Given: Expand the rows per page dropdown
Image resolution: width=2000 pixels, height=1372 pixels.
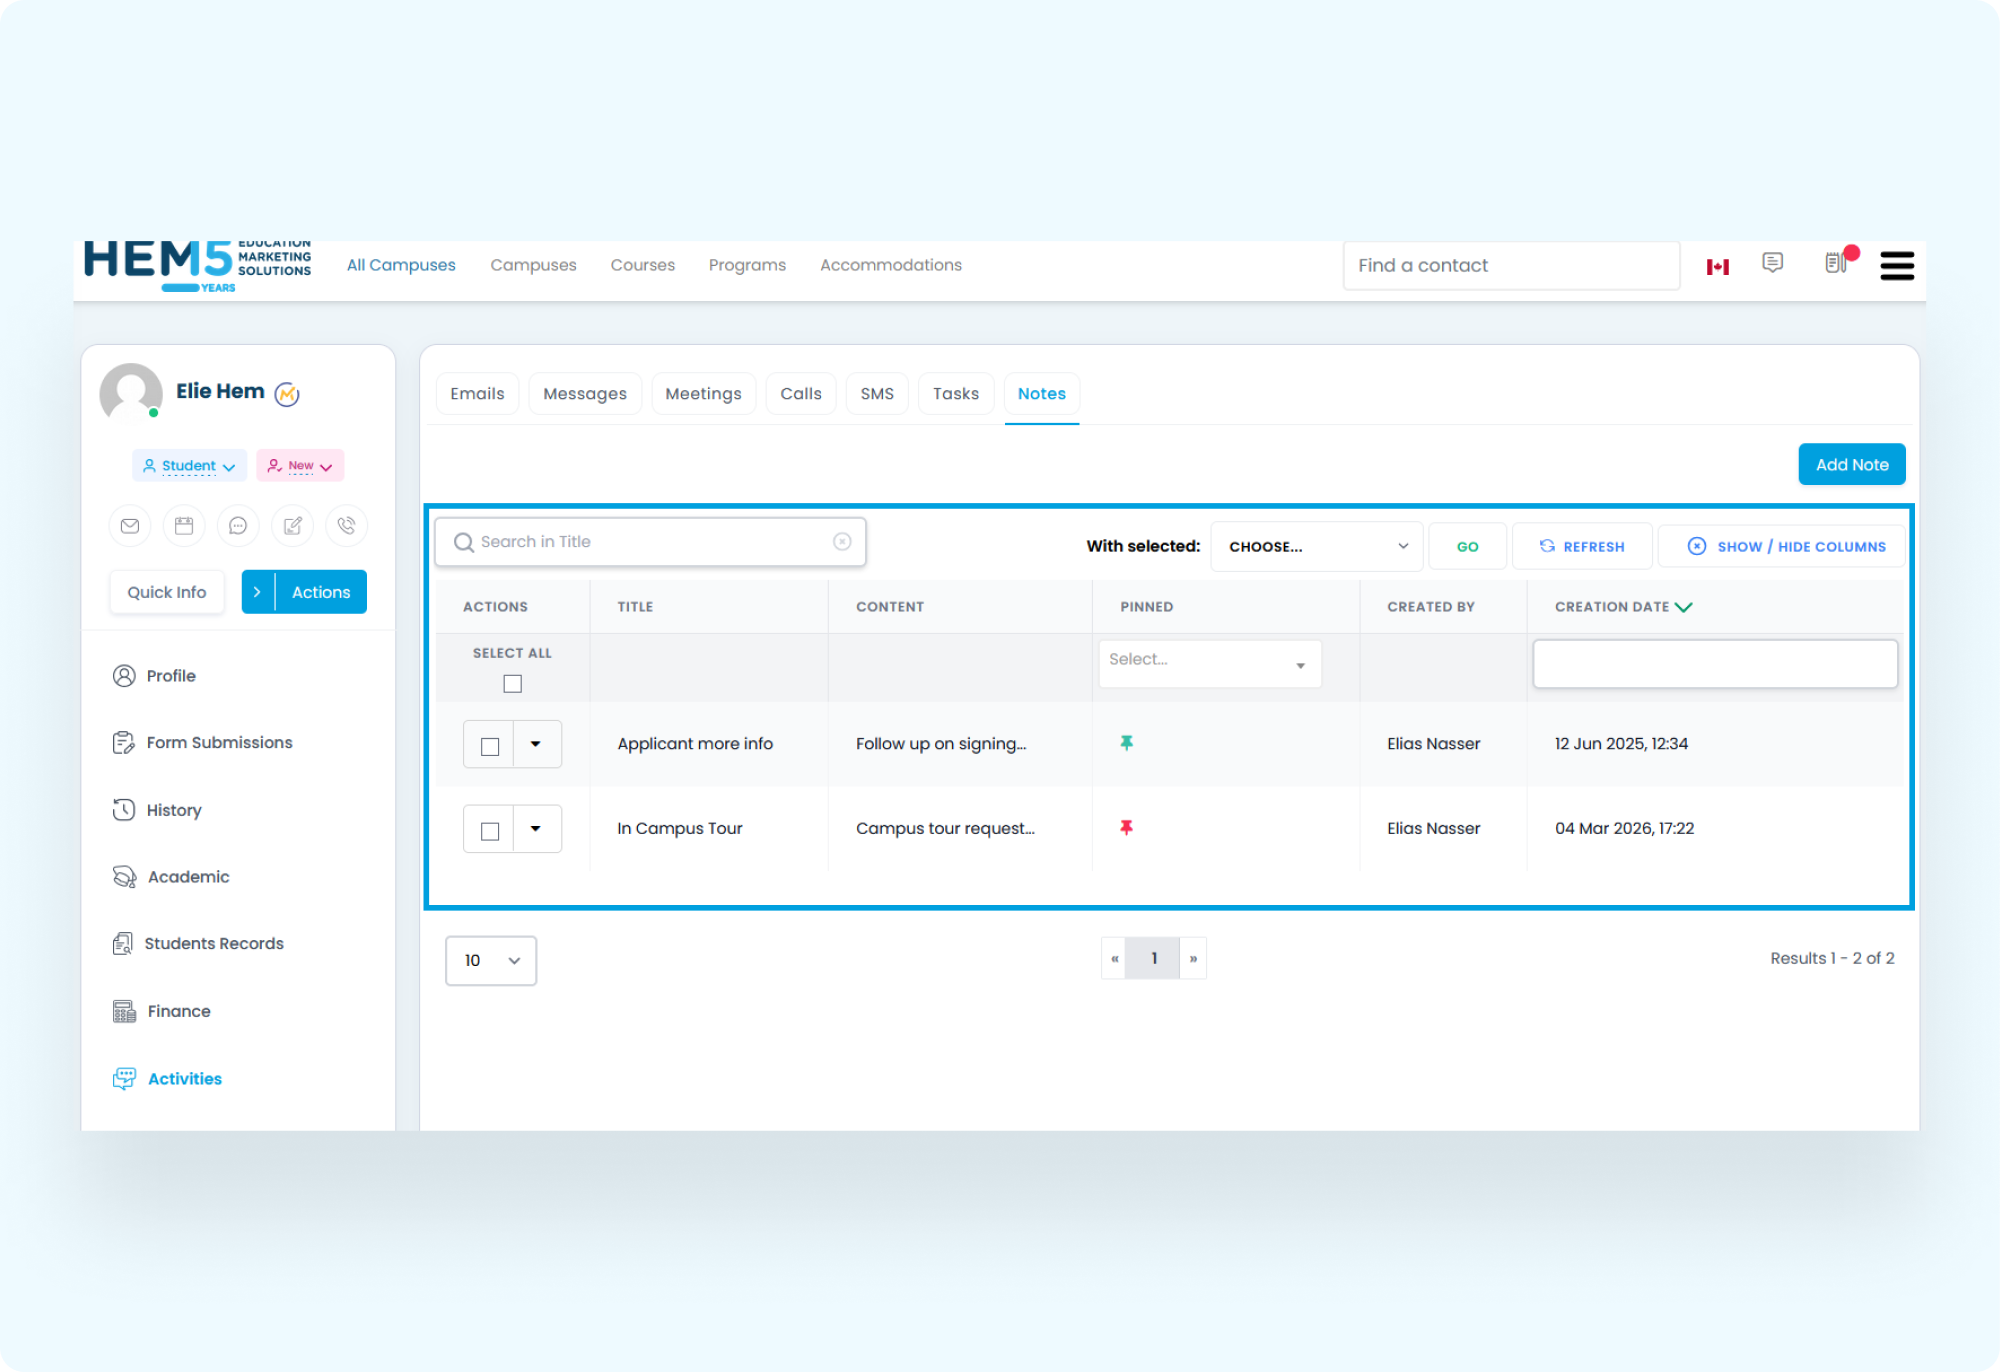Looking at the screenshot, I should (491, 960).
